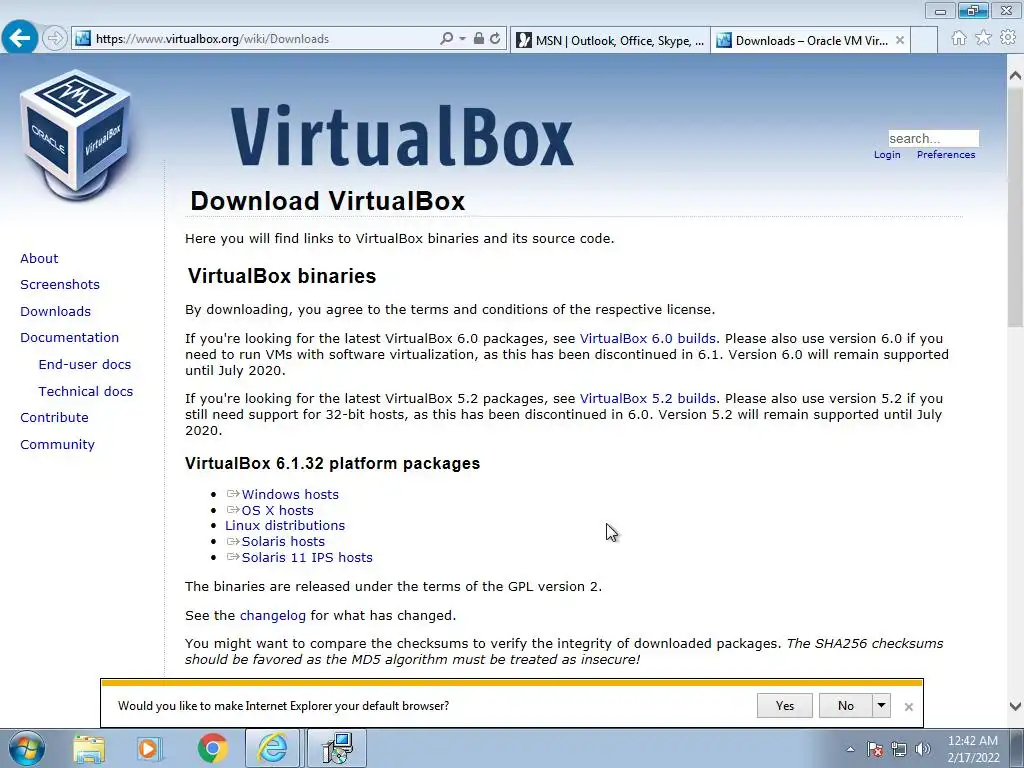Dismiss the default browser notification bar
The height and width of the screenshot is (768, 1024).
coord(908,707)
